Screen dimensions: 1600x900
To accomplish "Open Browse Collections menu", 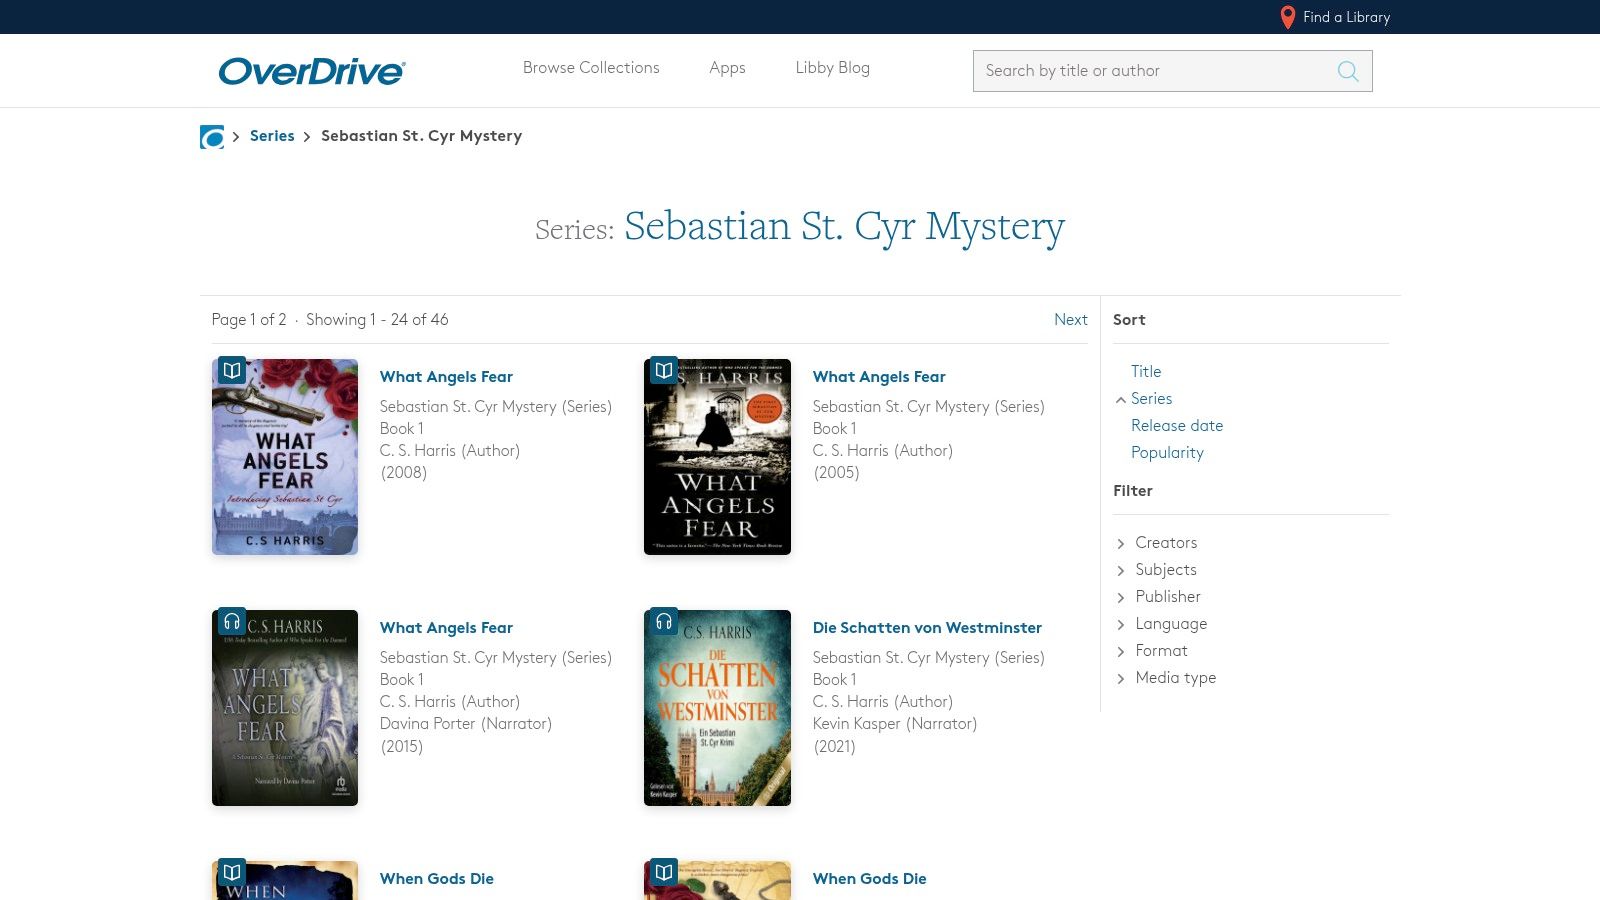I will pos(591,68).
